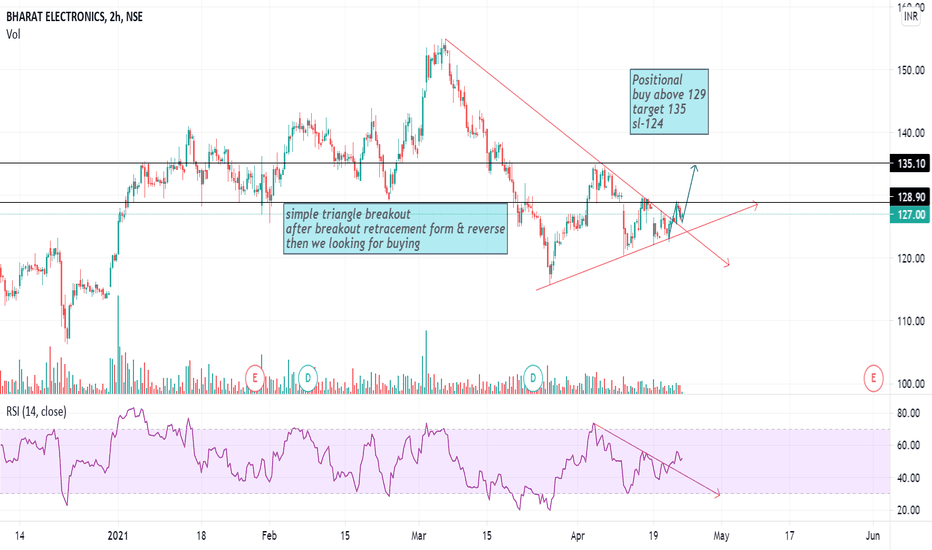Image resolution: width=932 pixels, height=550 pixels.
Task: Click the first dividend 'D' marker in February
Action: click(x=308, y=378)
